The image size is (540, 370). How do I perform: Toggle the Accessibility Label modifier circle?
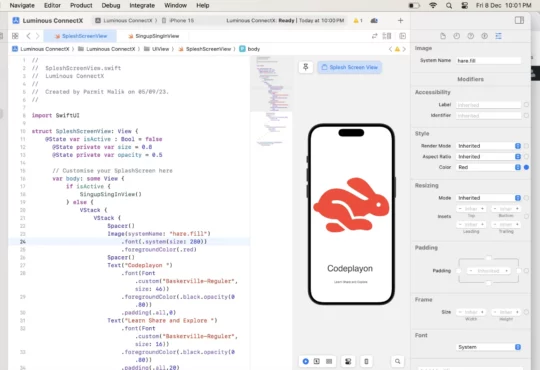click(x=526, y=105)
